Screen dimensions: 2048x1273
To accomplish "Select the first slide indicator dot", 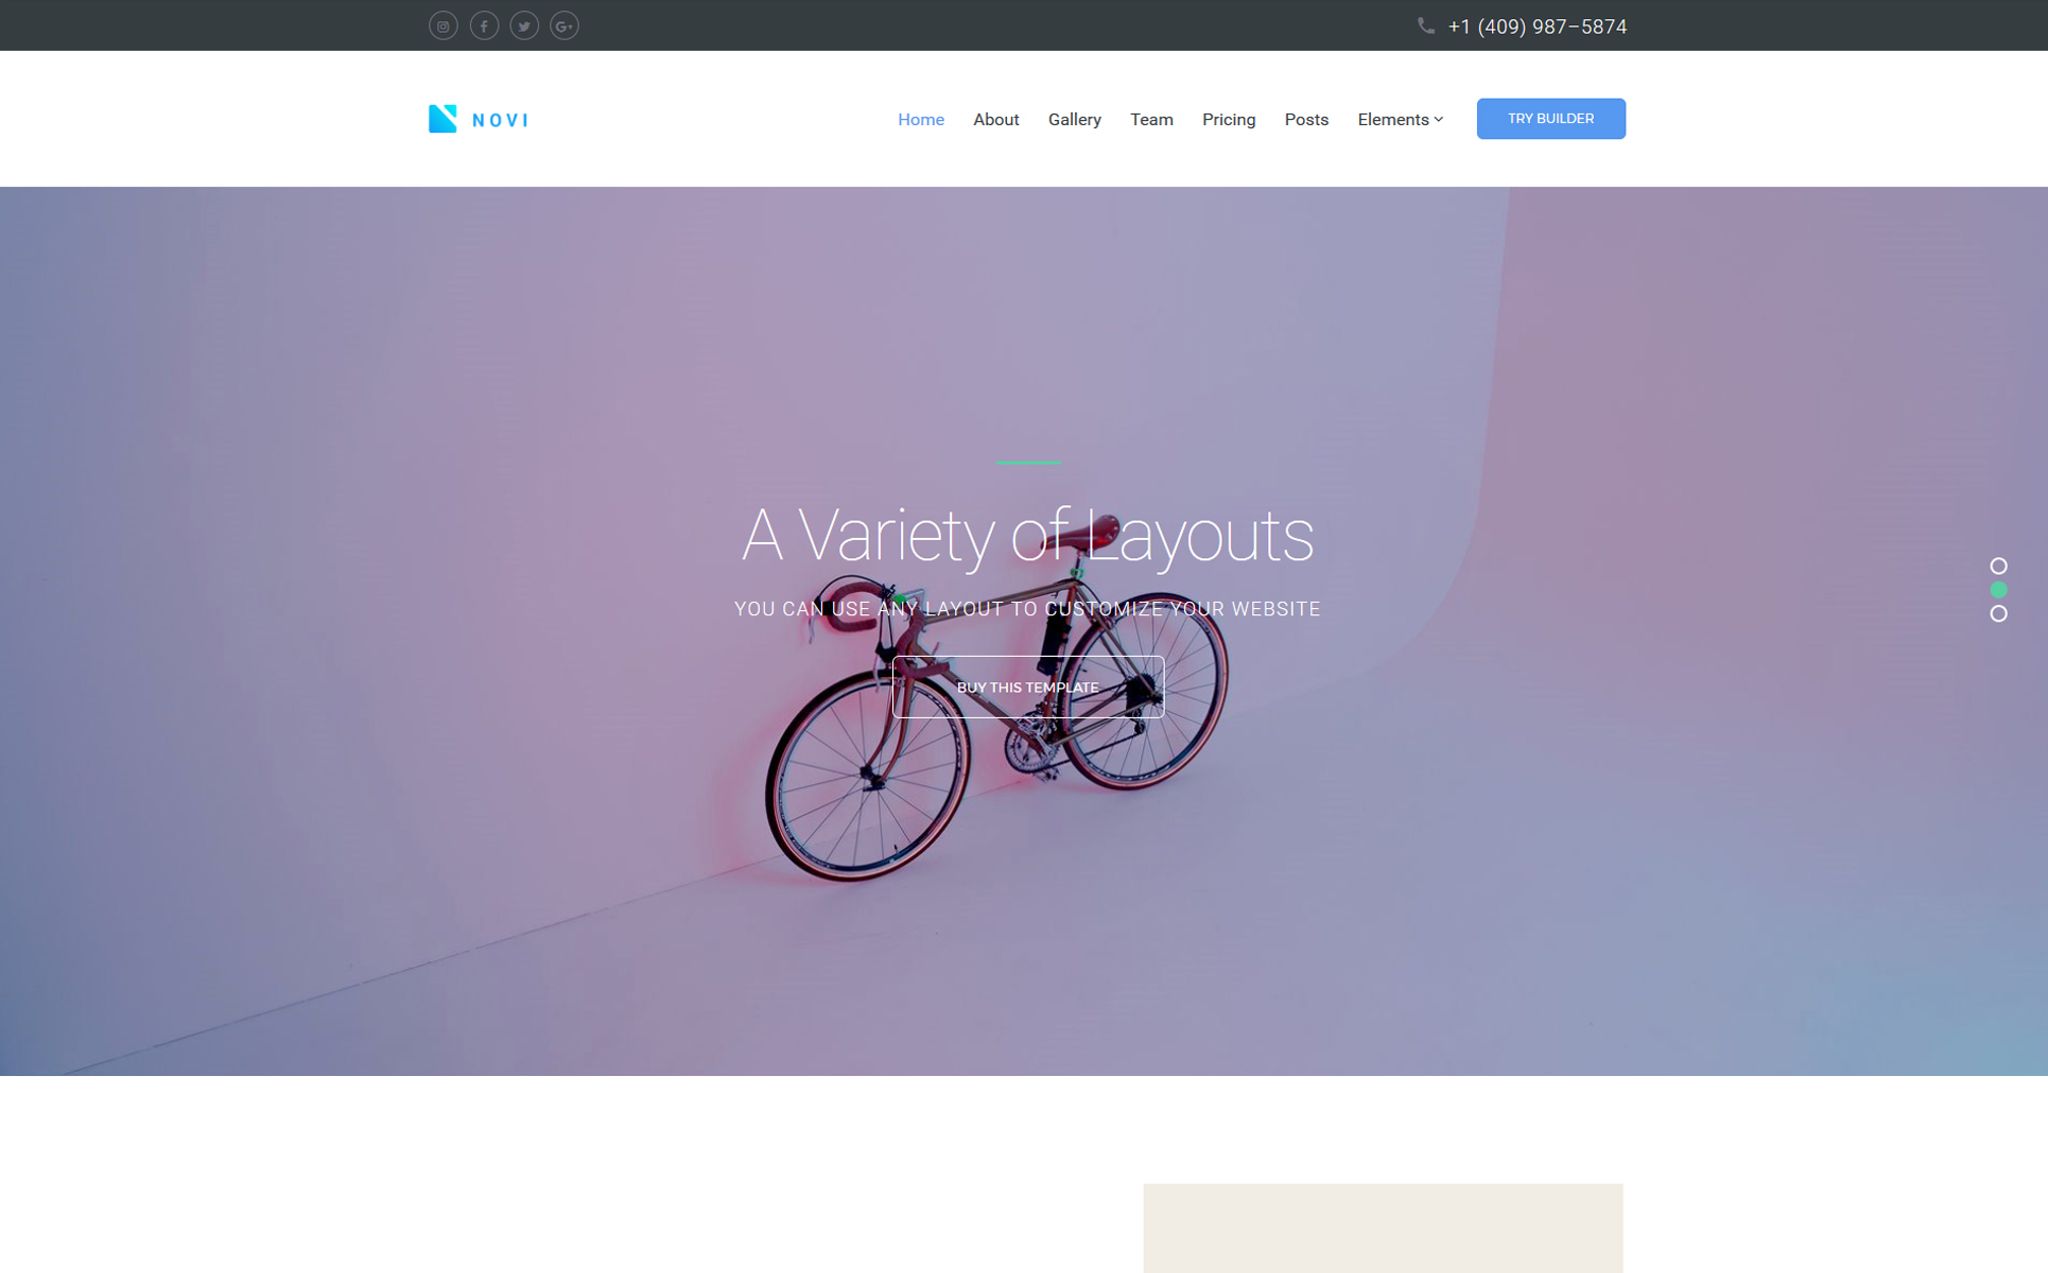I will (1998, 566).
